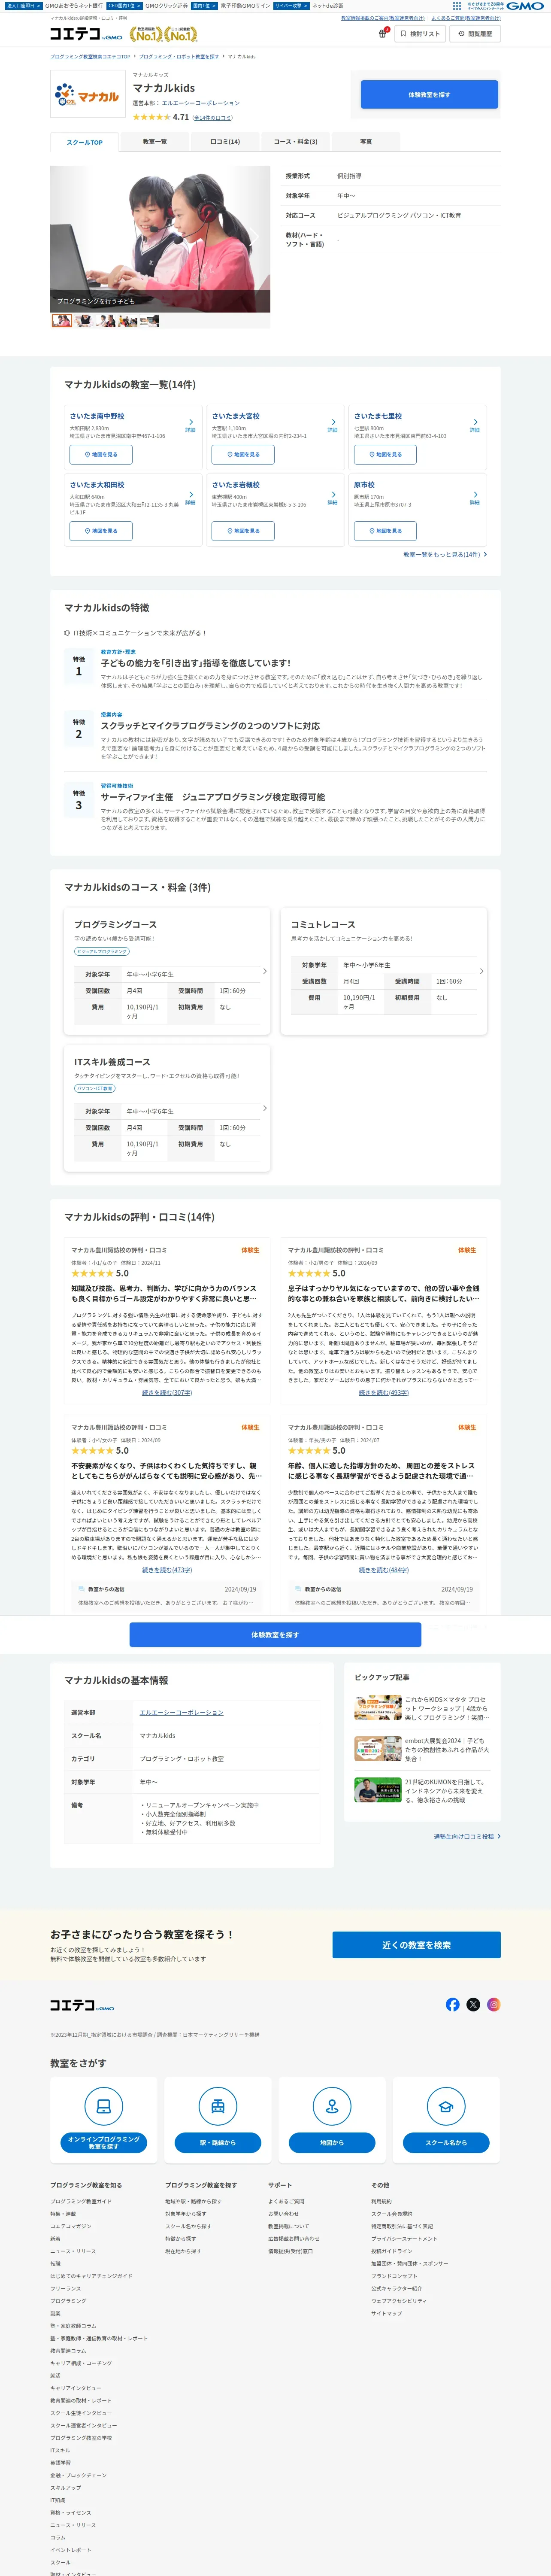
Task: Click オンラインプログラミング教室を探す button
Action: pos(103,2143)
